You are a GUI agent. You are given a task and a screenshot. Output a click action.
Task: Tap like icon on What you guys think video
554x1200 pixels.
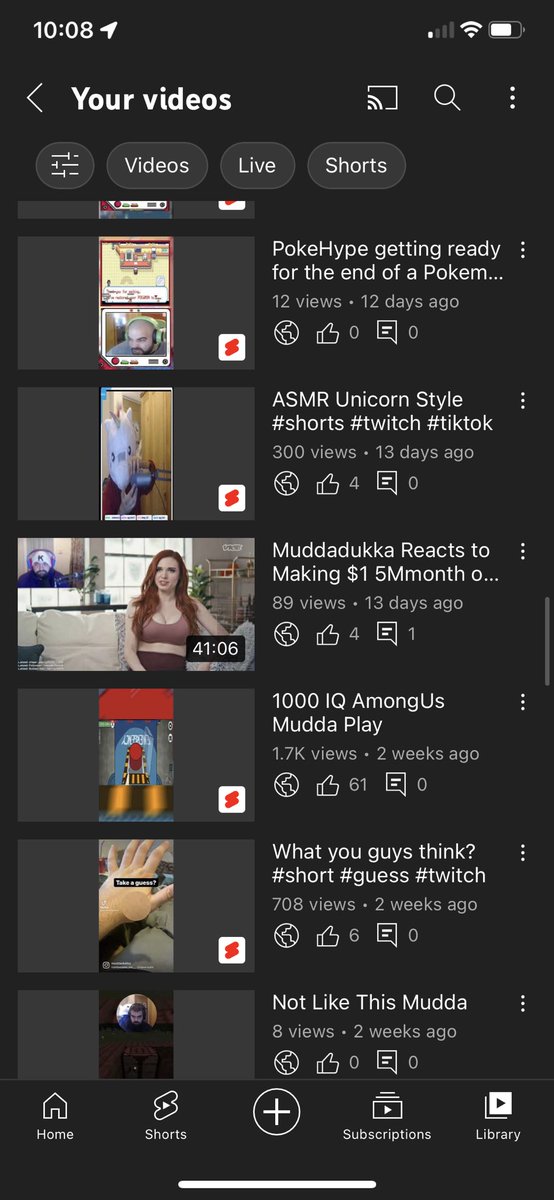point(328,936)
